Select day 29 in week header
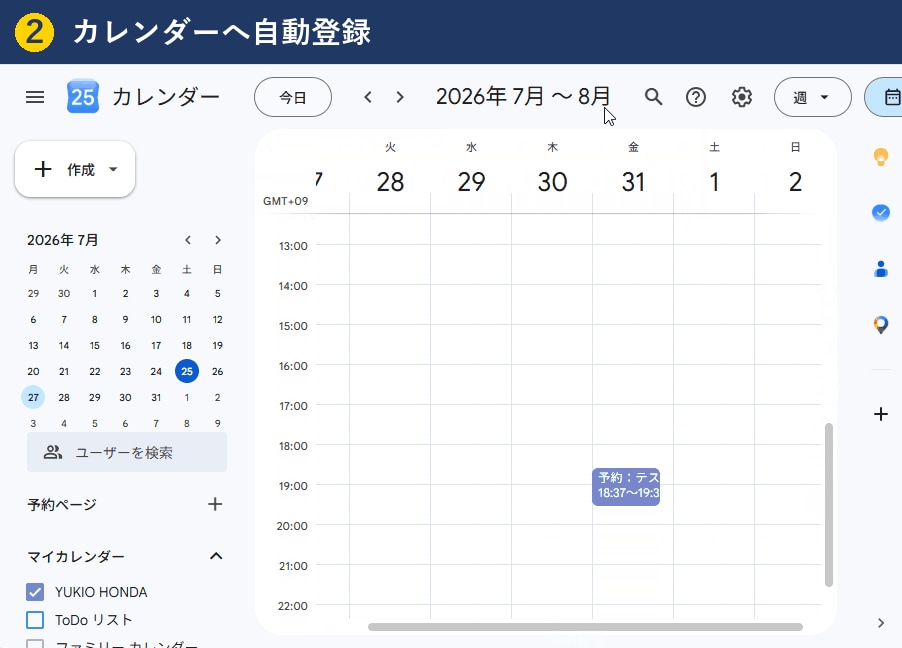Image resolution: width=902 pixels, height=648 pixels. point(471,182)
